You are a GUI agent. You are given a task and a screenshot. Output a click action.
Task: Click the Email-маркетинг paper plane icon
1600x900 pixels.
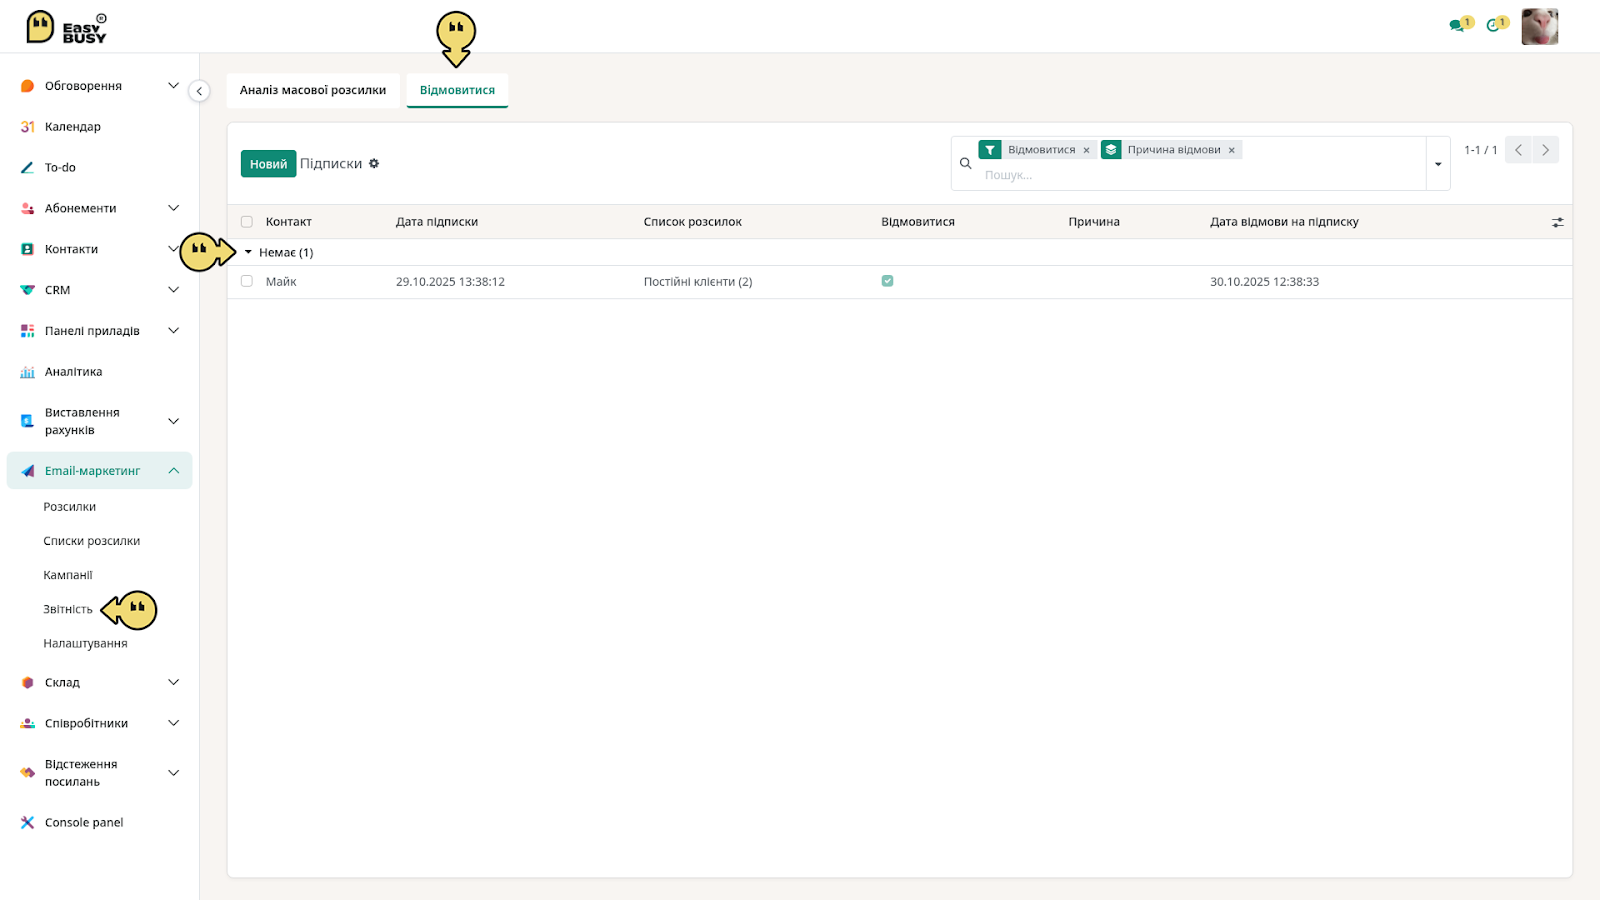(x=27, y=471)
